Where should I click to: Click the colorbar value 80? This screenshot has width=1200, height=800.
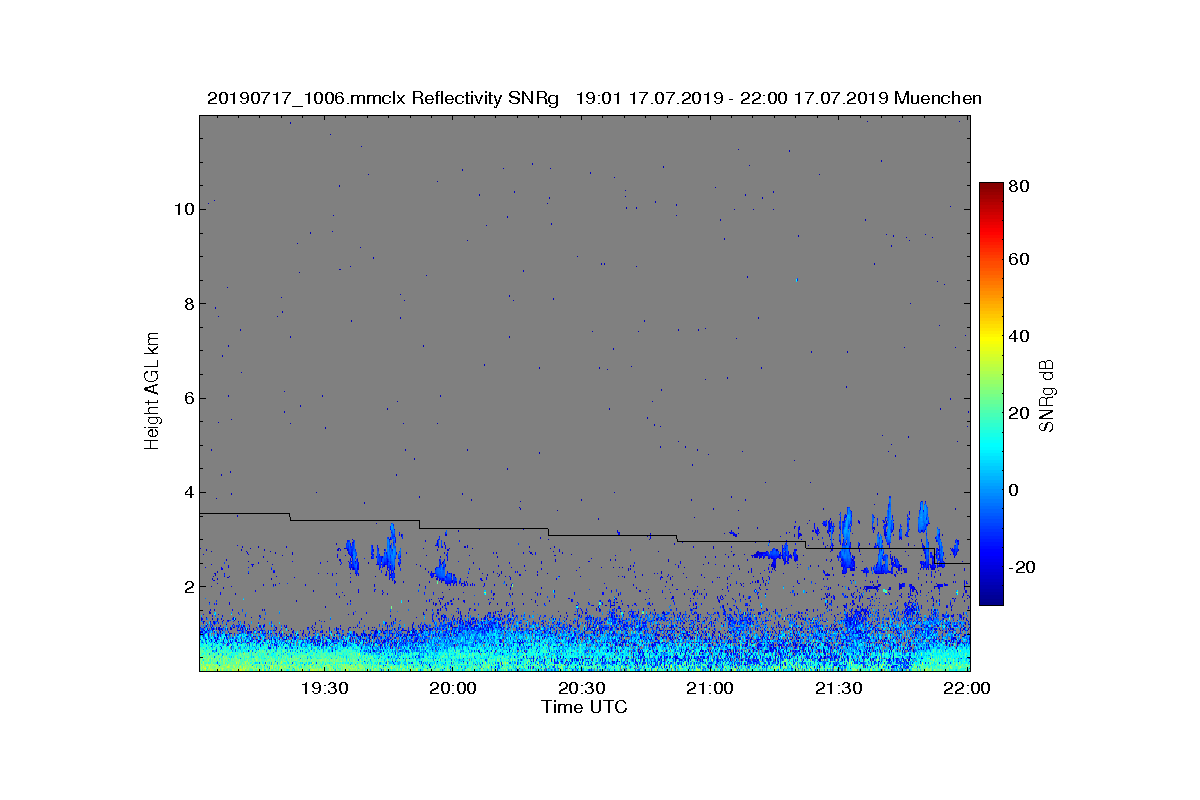1020,186
